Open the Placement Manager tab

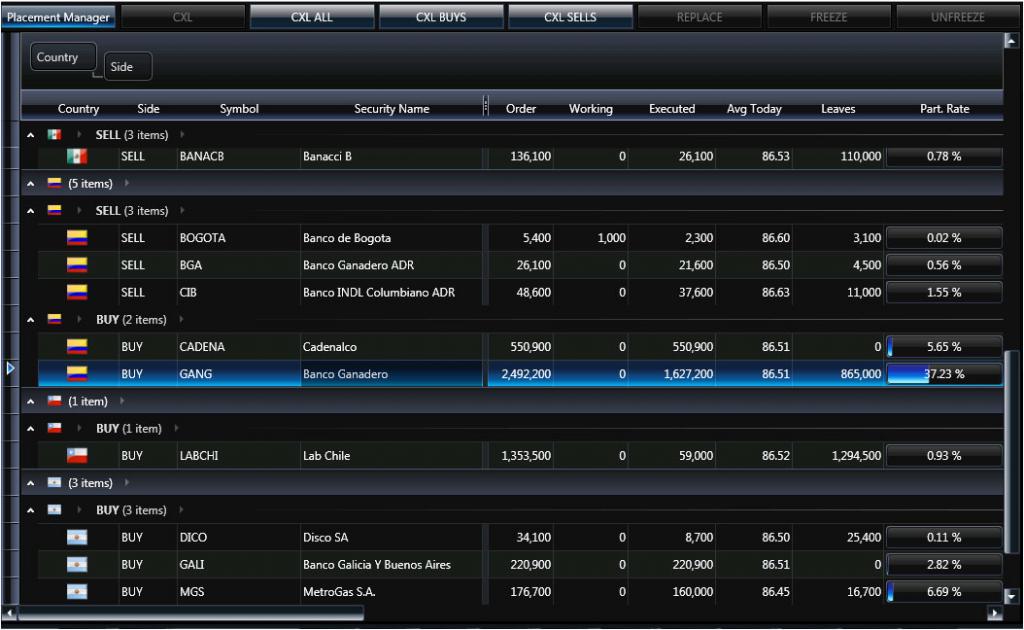tap(59, 17)
